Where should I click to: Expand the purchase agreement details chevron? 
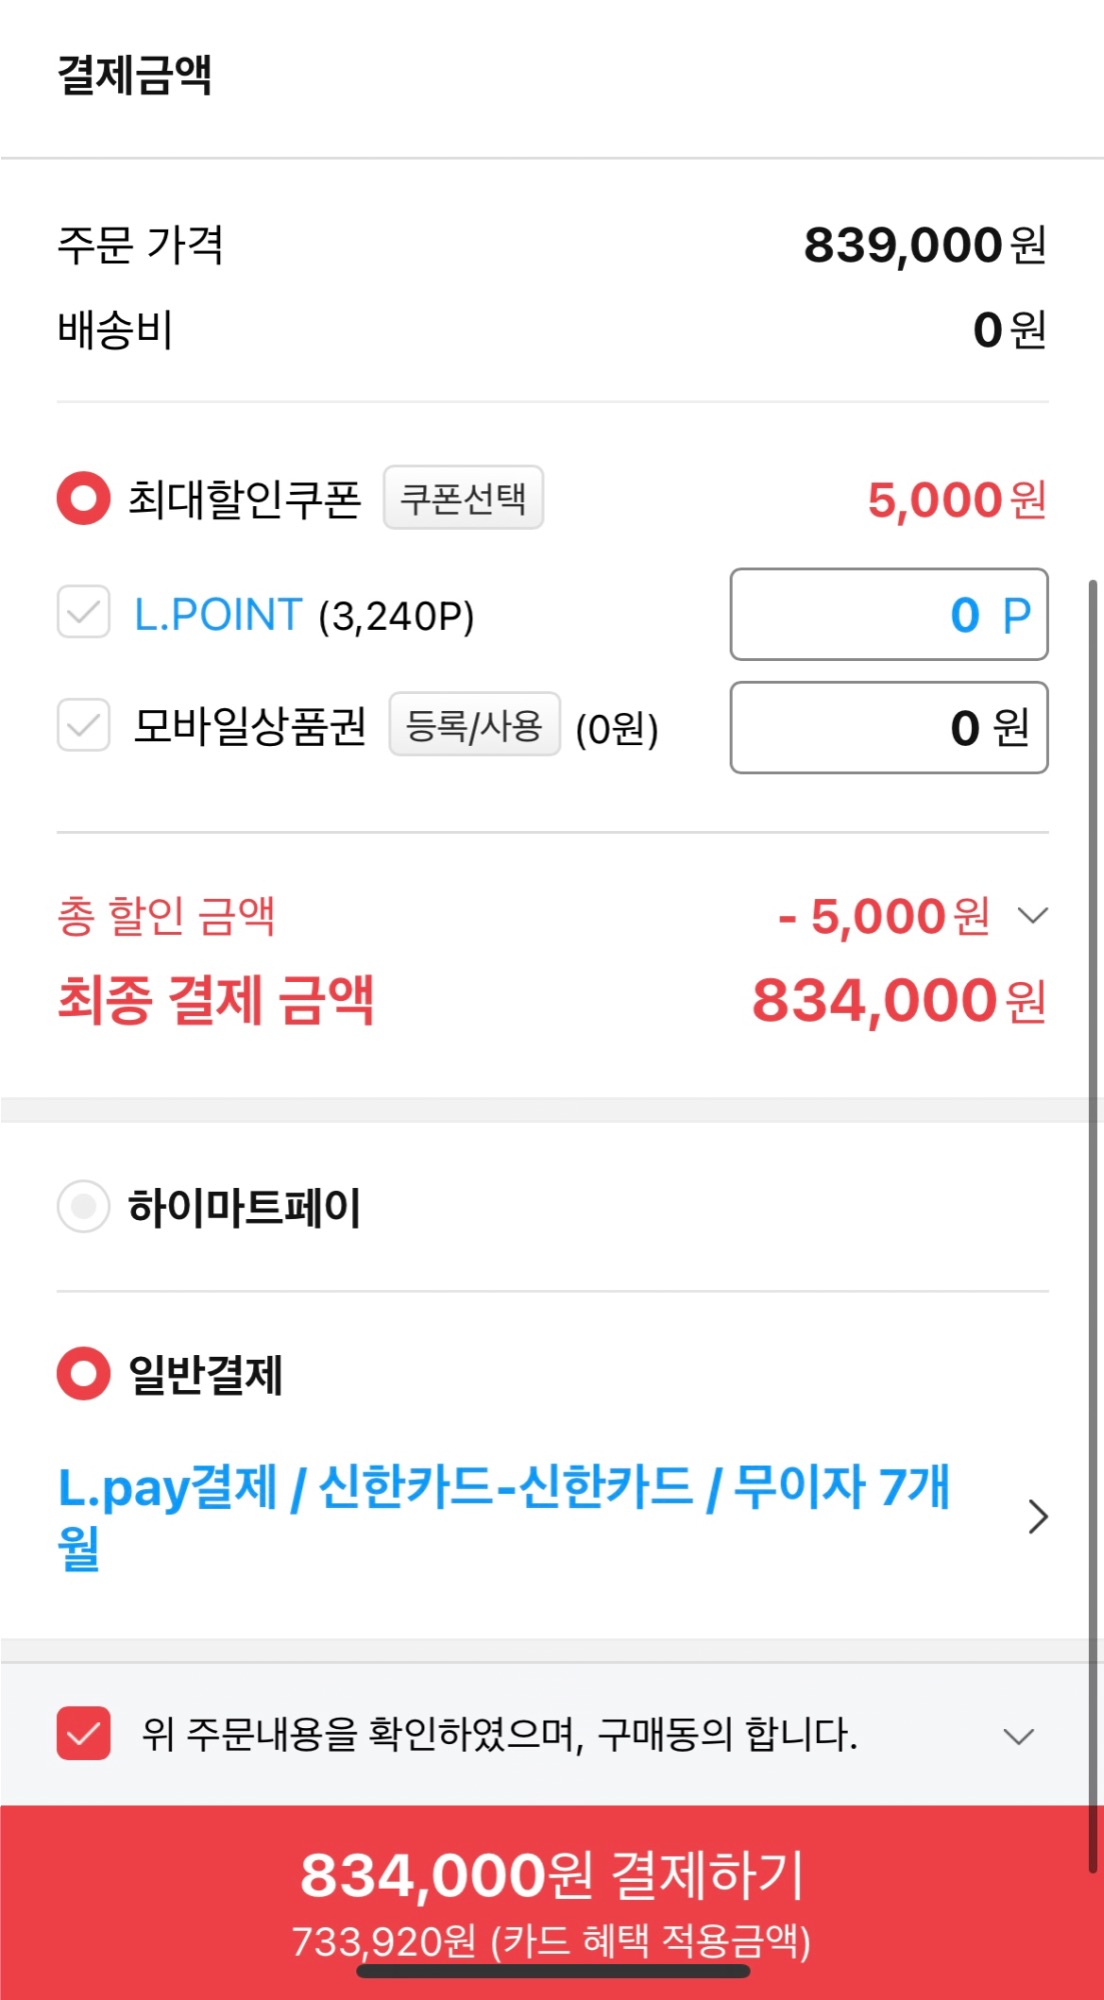[x=1018, y=1736]
